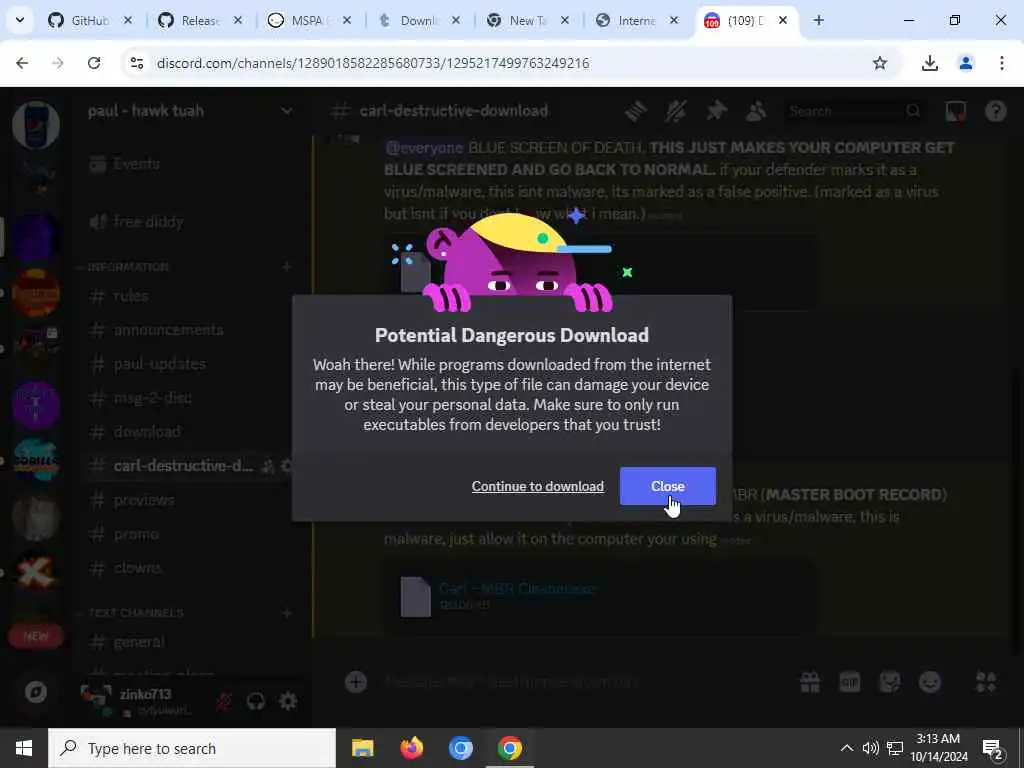
Task: Switch to the Releases browser tab
Action: click(x=199, y=20)
